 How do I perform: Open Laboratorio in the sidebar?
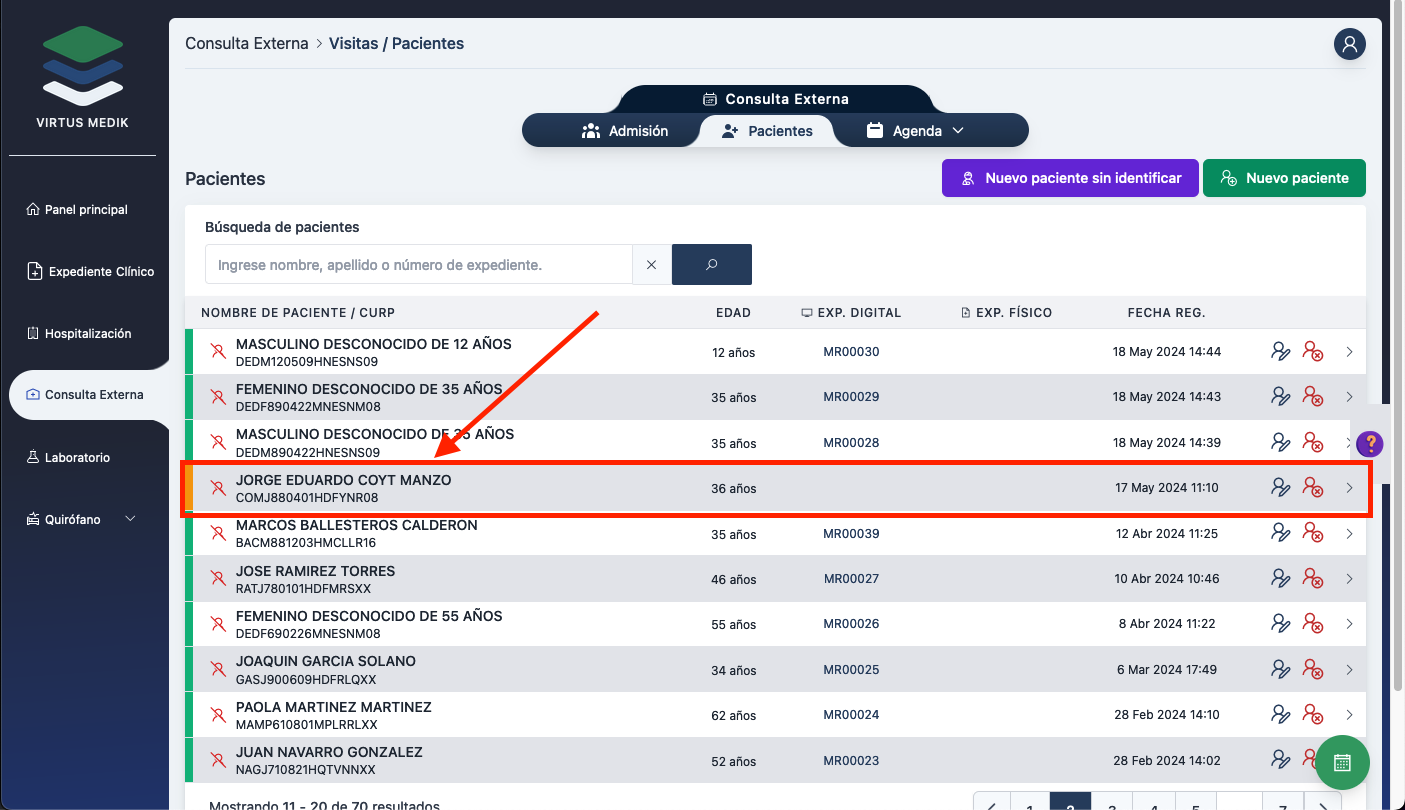[x=77, y=457]
